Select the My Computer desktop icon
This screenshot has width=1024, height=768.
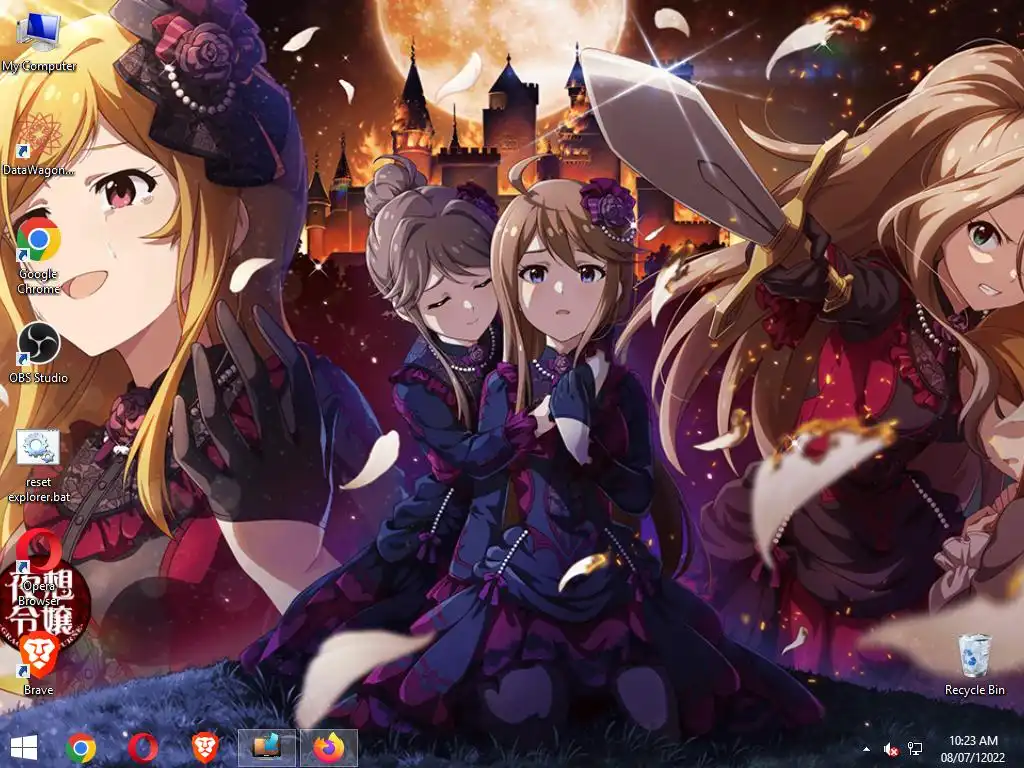pyautogui.click(x=39, y=42)
